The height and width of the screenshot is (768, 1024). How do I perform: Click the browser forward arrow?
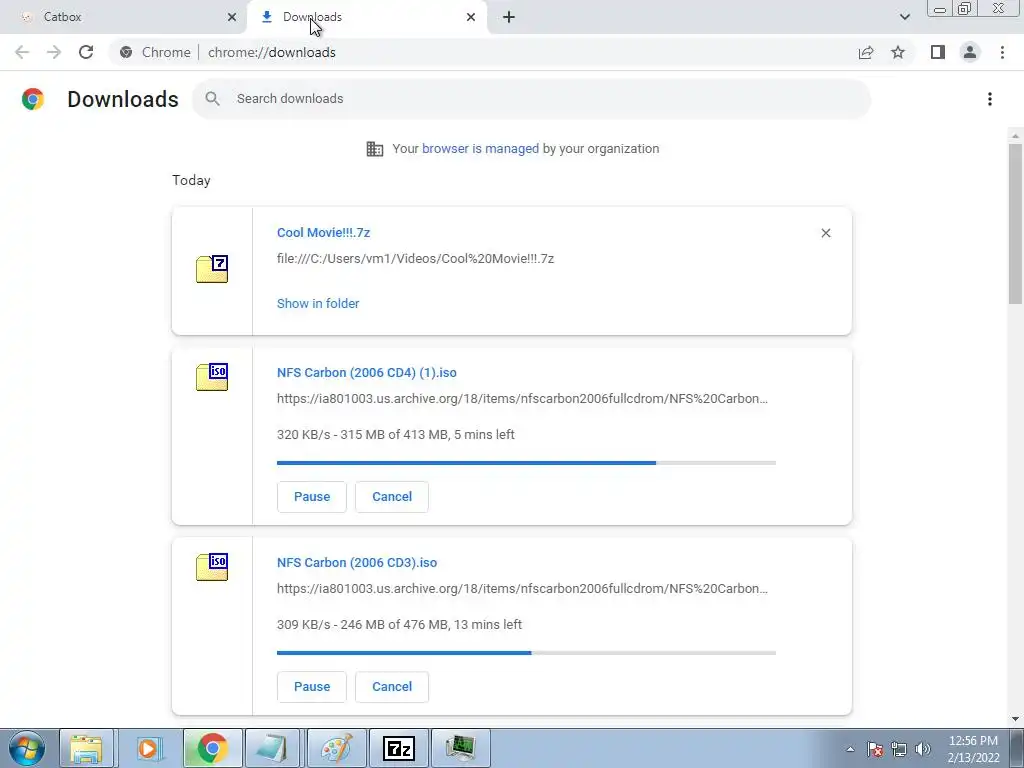(x=54, y=52)
